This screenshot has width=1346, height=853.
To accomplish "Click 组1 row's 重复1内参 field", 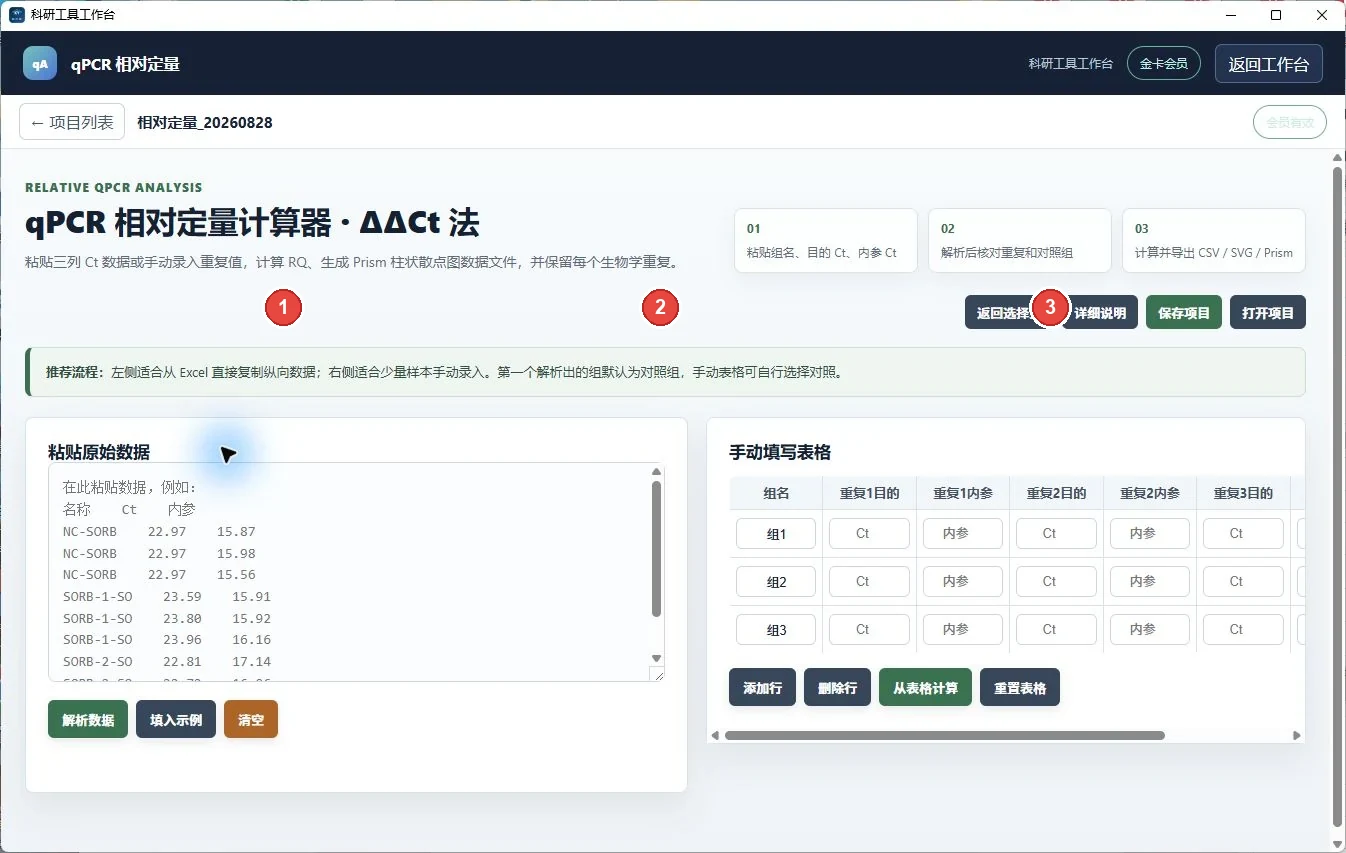I will click(963, 534).
